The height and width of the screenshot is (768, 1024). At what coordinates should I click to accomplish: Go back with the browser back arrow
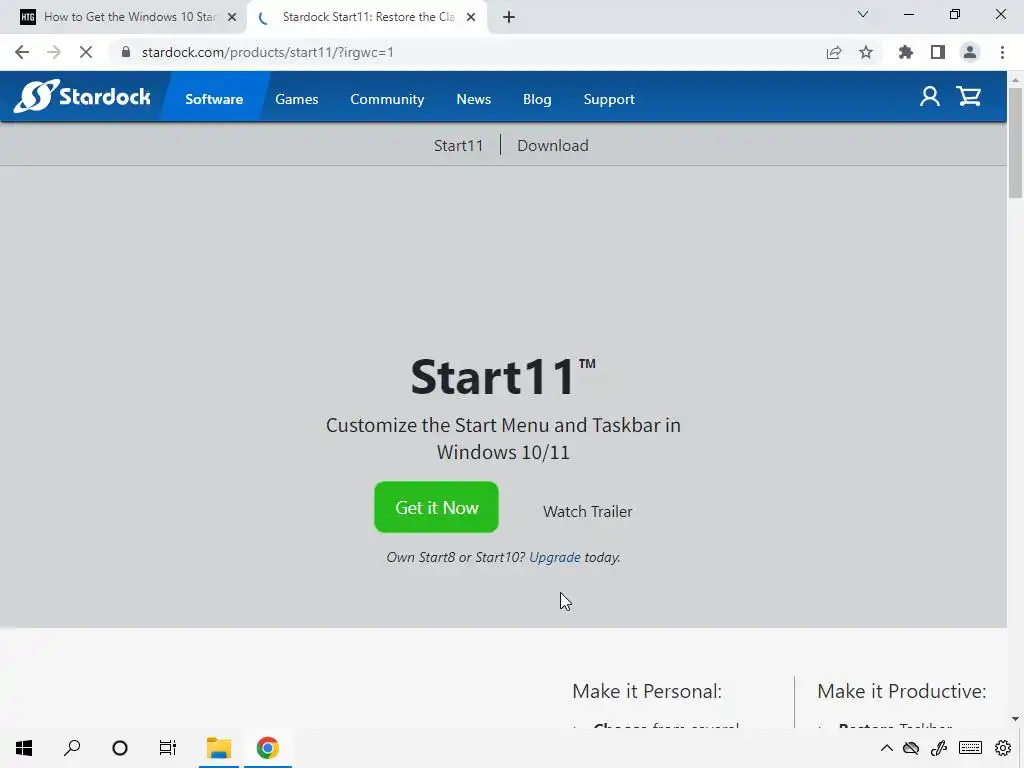coord(22,52)
